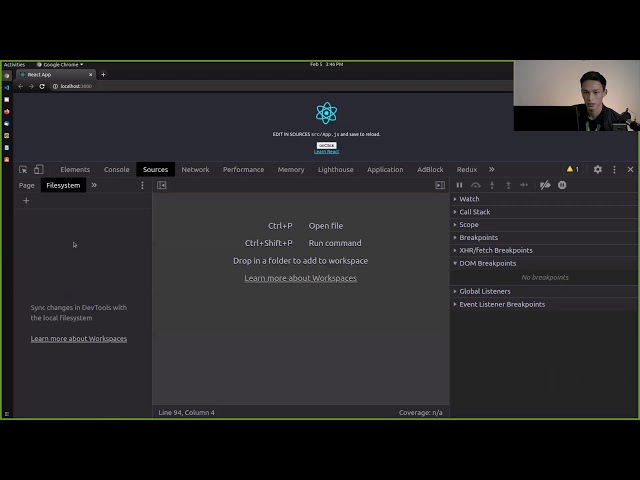The image size is (640, 480).
Task: Click the React logo on the page
Action: (x=326, y=113)
